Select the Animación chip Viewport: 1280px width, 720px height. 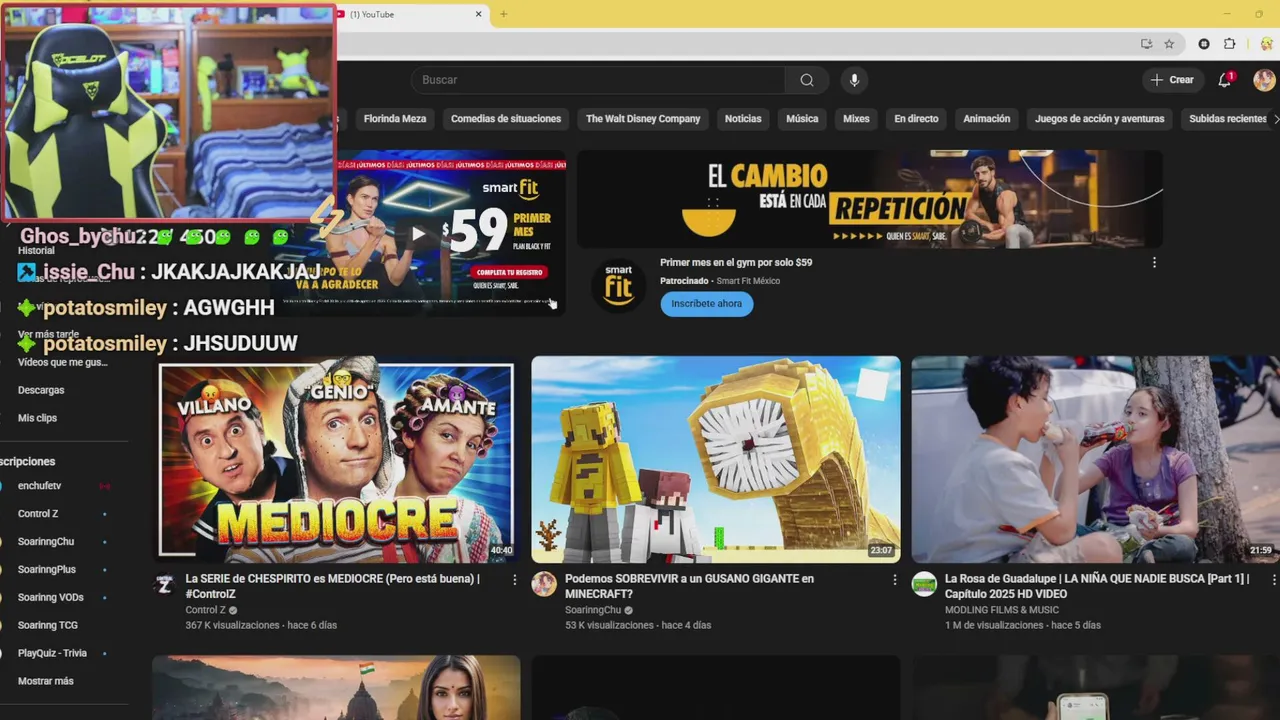pos(987,119)
